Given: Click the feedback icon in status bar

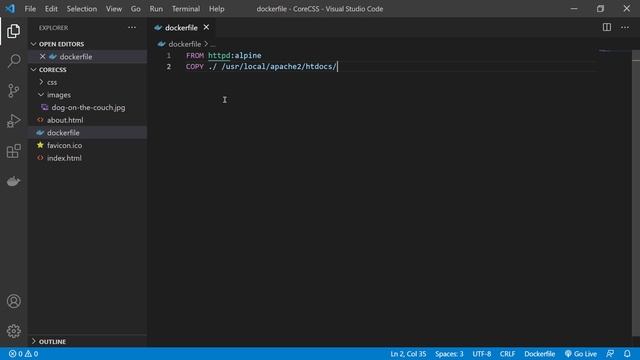Looking at the screenshot, I should [610, 354].
